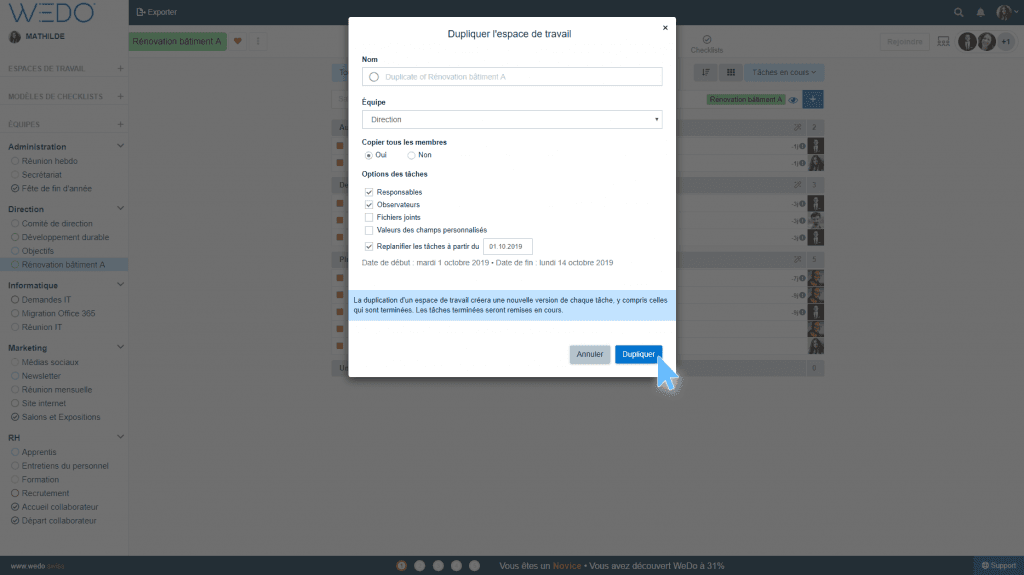Screen dimensions: 1024x575
Task: Open the Exporter menu item
Action: (x=156, y=12)
